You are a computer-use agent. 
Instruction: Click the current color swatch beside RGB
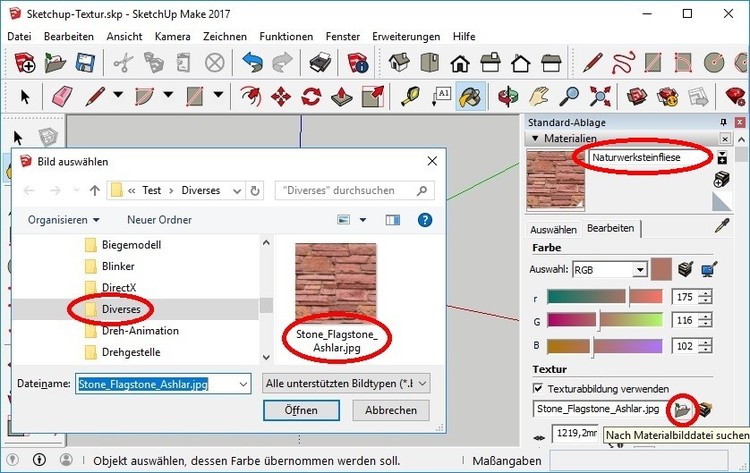(x=661, y=269)
